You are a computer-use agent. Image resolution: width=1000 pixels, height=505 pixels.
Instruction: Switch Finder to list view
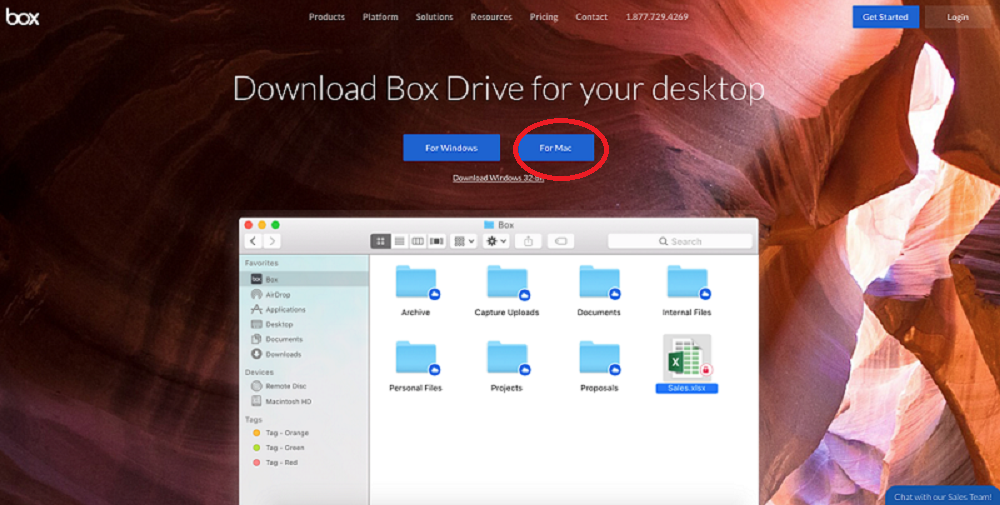[399, 241]
